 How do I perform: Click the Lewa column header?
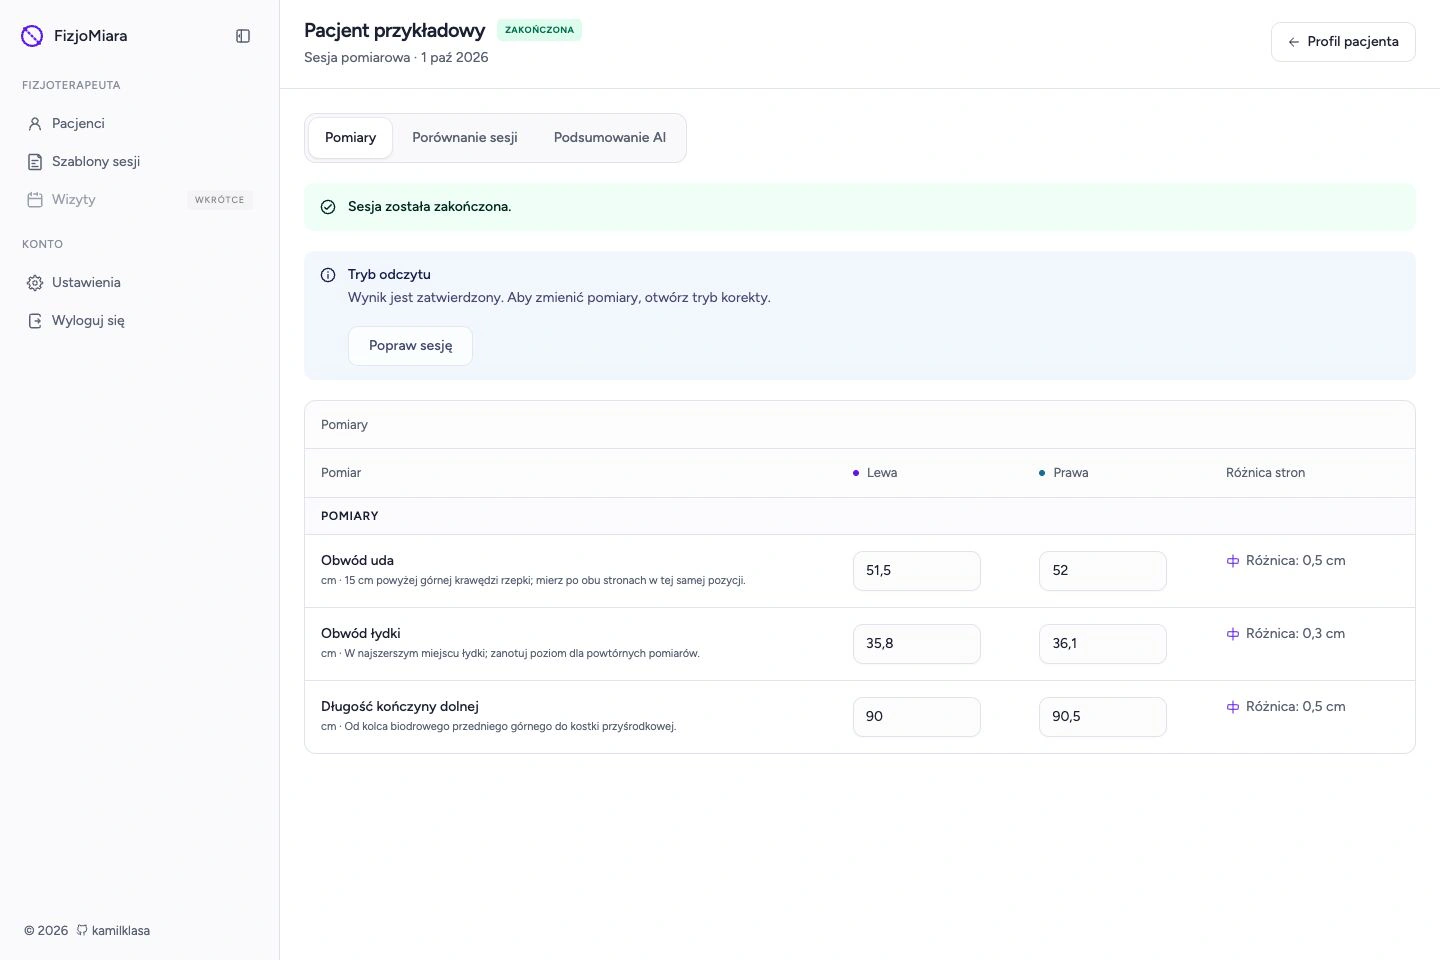(x=875, y=473)
